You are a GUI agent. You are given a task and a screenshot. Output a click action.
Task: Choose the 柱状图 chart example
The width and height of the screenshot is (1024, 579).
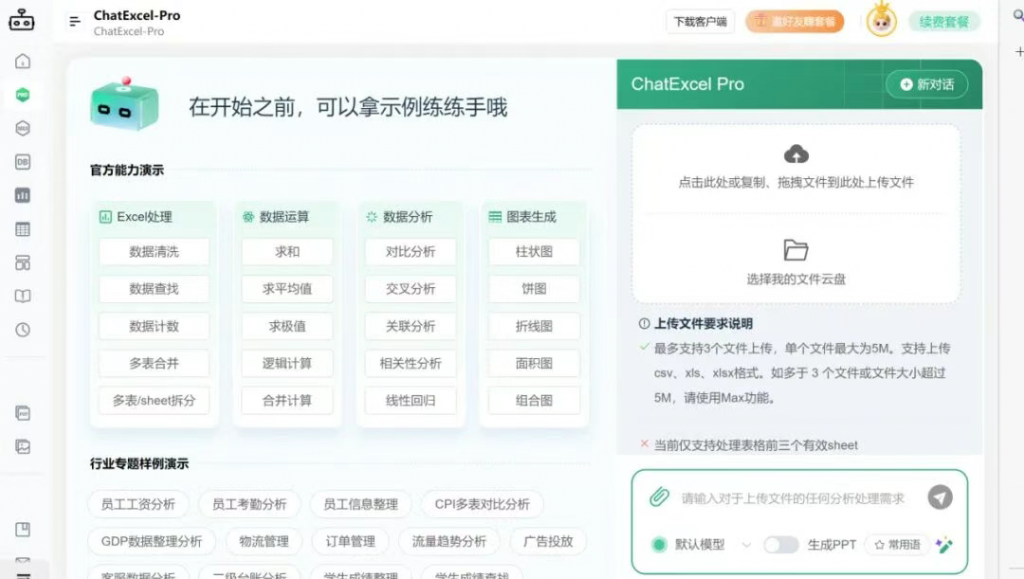534,252
